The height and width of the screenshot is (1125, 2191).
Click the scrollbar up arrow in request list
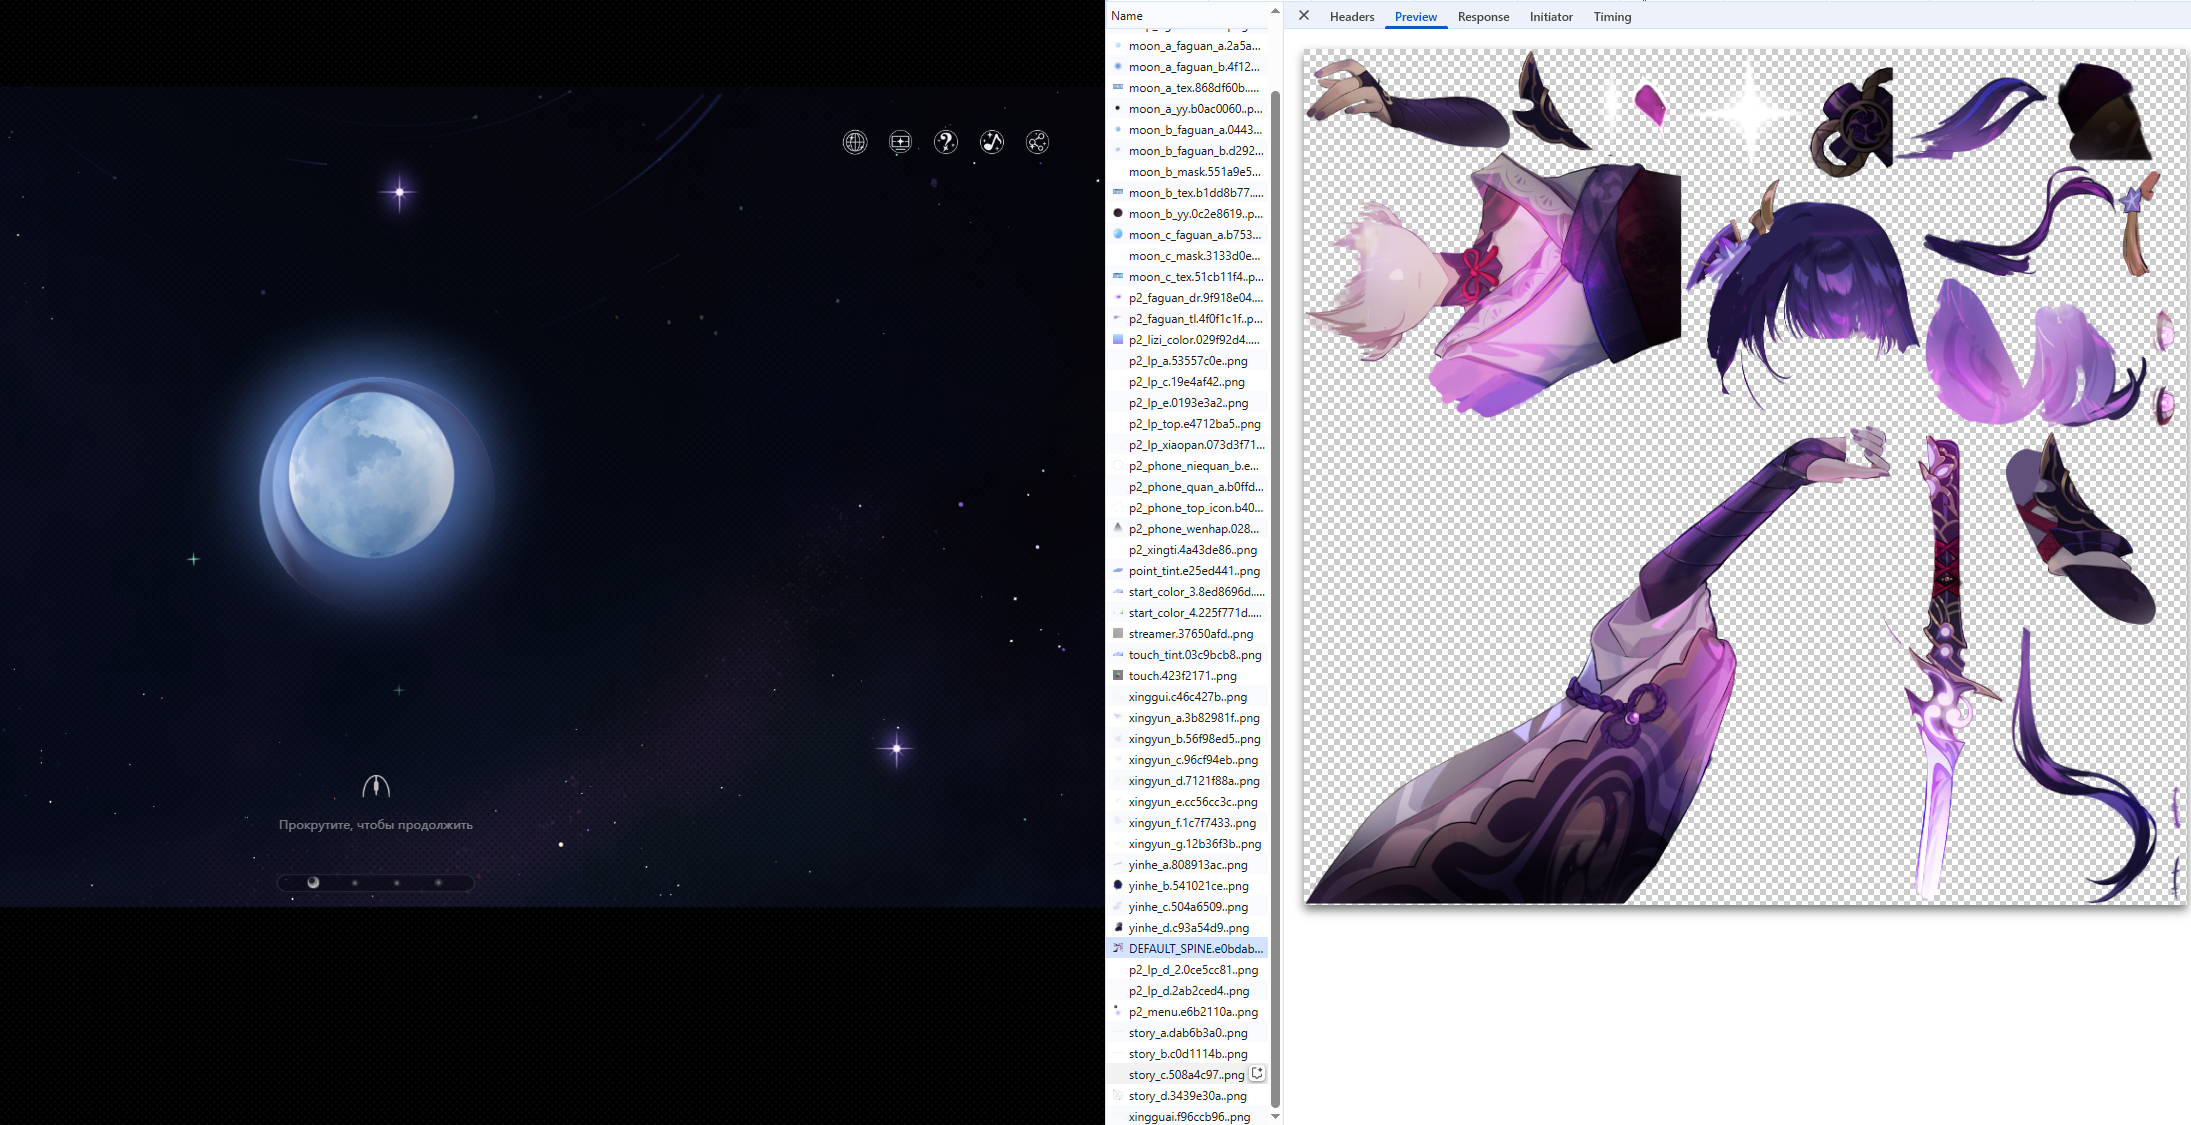[1275, 12]
